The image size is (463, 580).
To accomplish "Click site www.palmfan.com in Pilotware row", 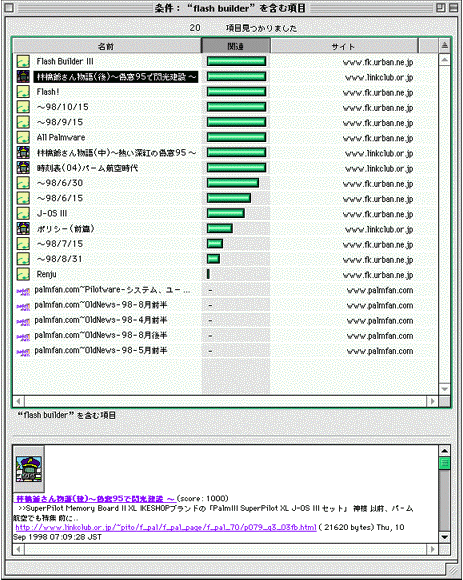I will pyautogui.click(x=380, y=290).
